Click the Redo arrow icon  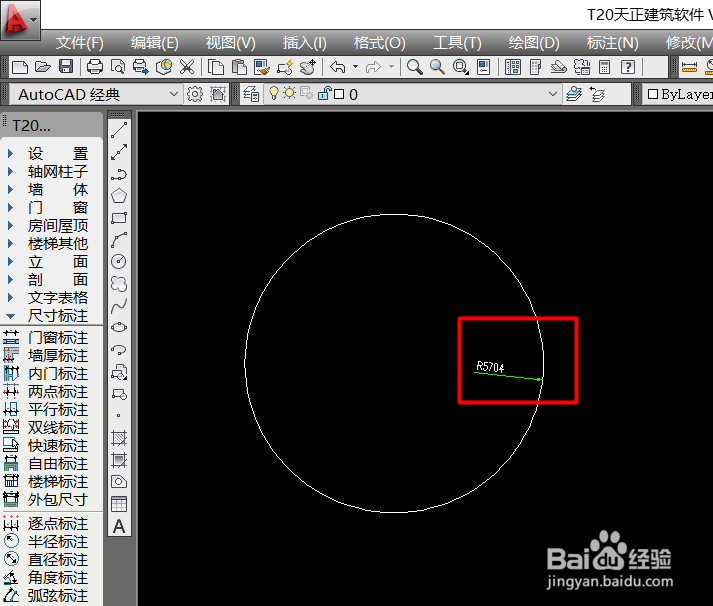[373, 67]
